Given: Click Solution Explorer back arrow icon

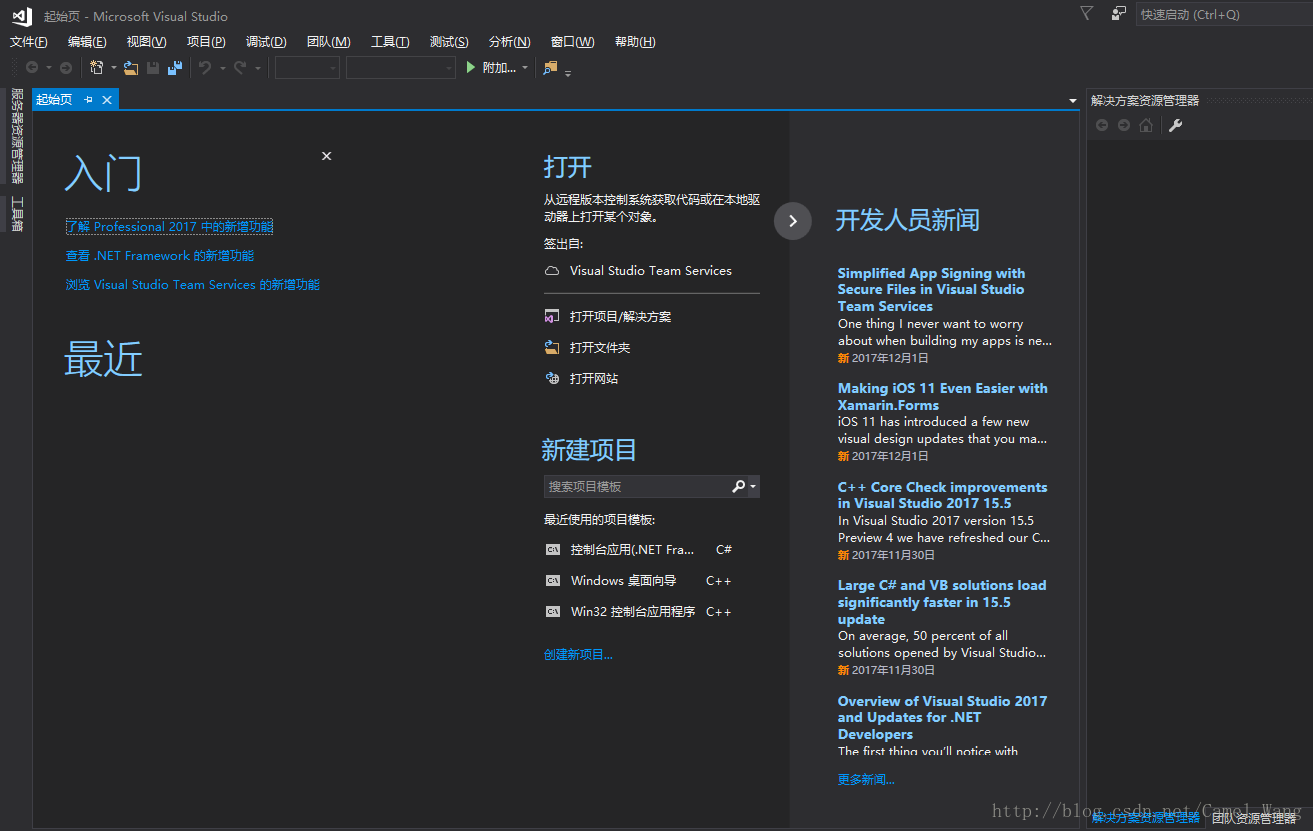Looking at the screenshot, I should pyautogui.click(x=1102, y=125).
